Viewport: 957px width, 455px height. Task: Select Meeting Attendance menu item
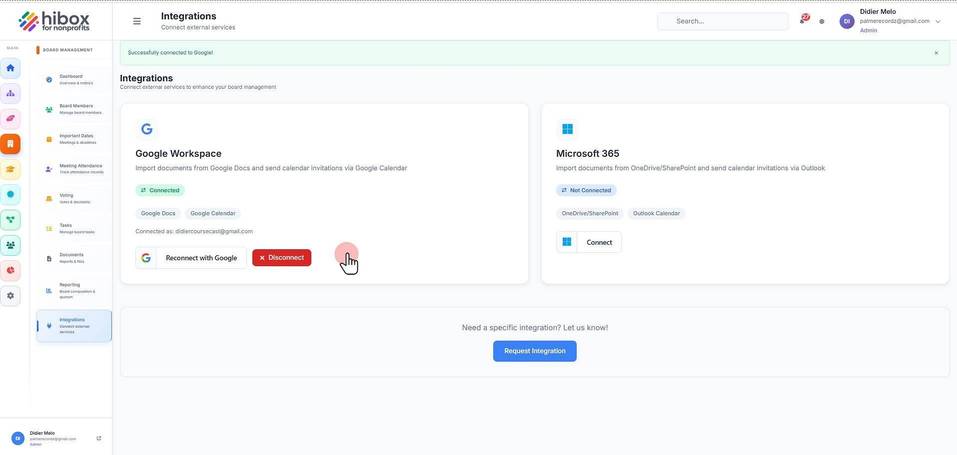click(73, 169)
